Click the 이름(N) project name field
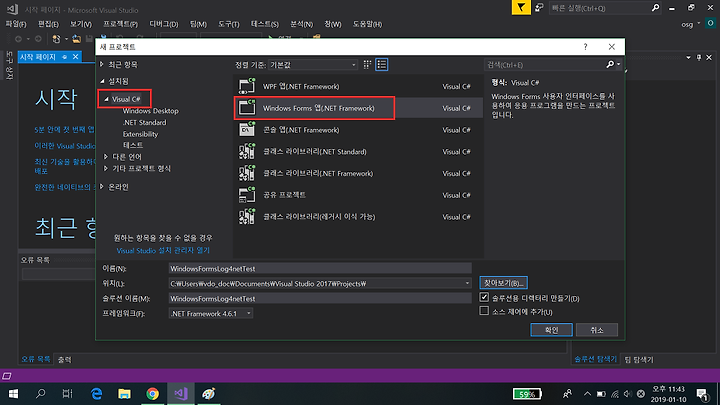The height and width of the screenshot is (405, 720). click(320, 269)
